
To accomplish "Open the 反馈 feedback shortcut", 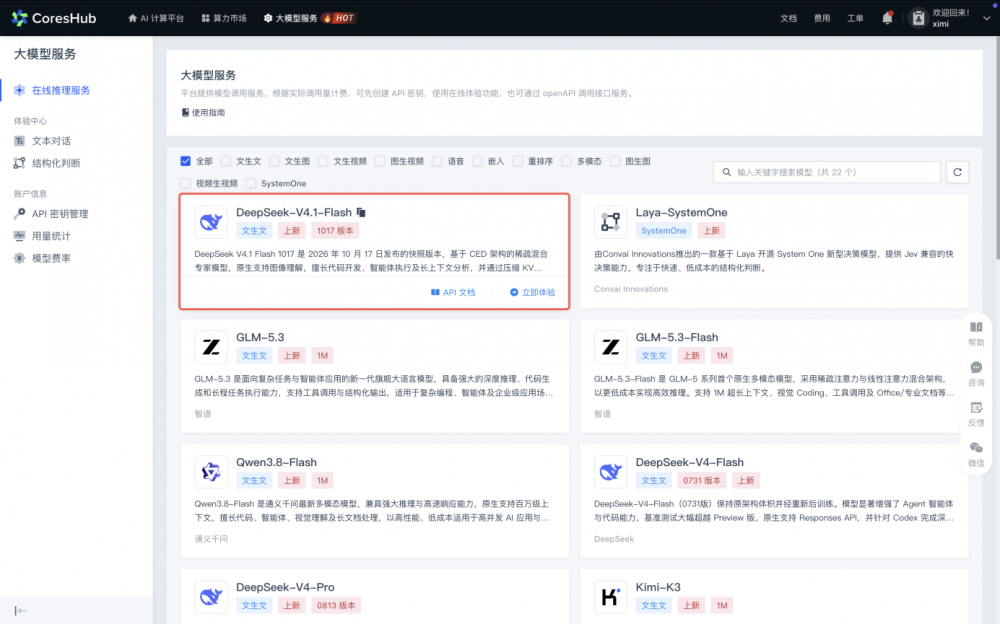I will pos(976,414).
